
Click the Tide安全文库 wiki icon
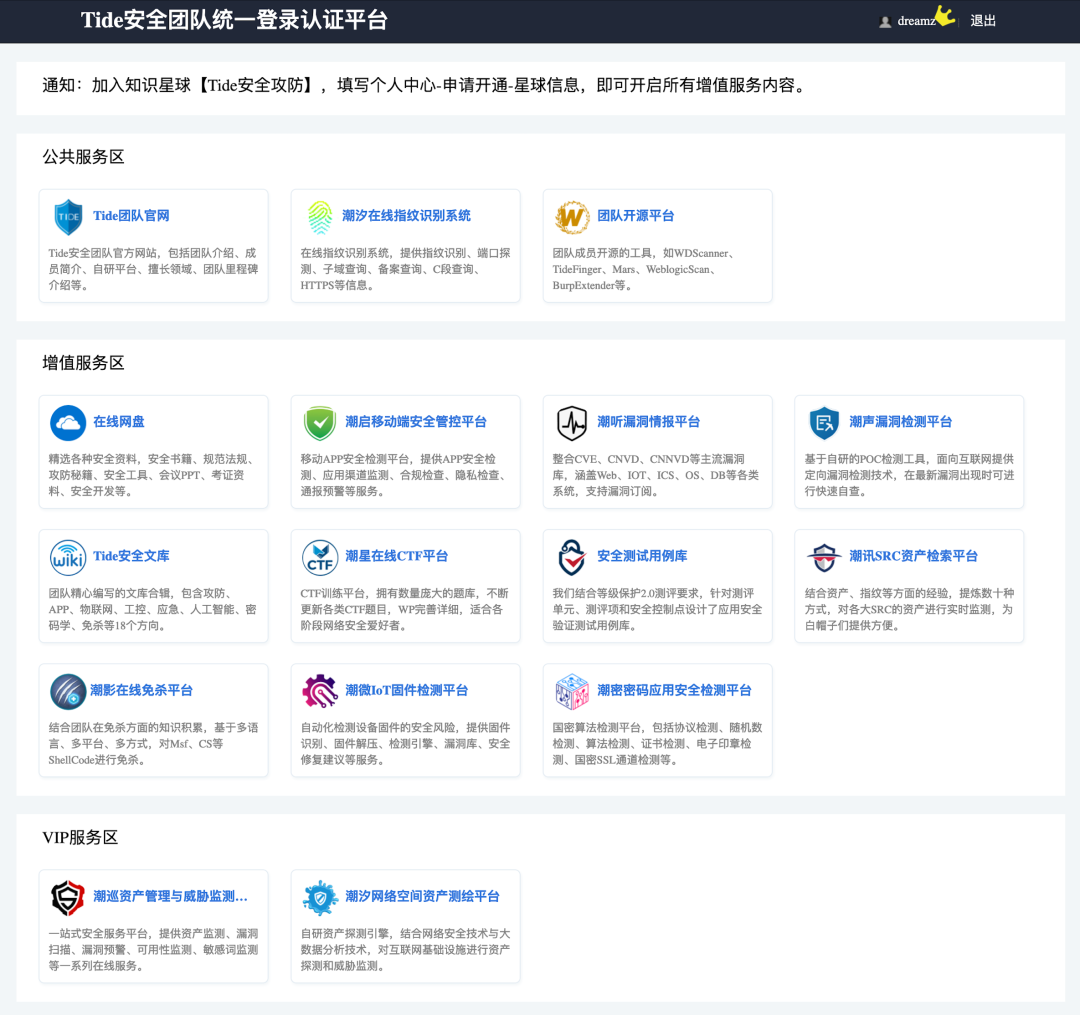coord(68,558)
